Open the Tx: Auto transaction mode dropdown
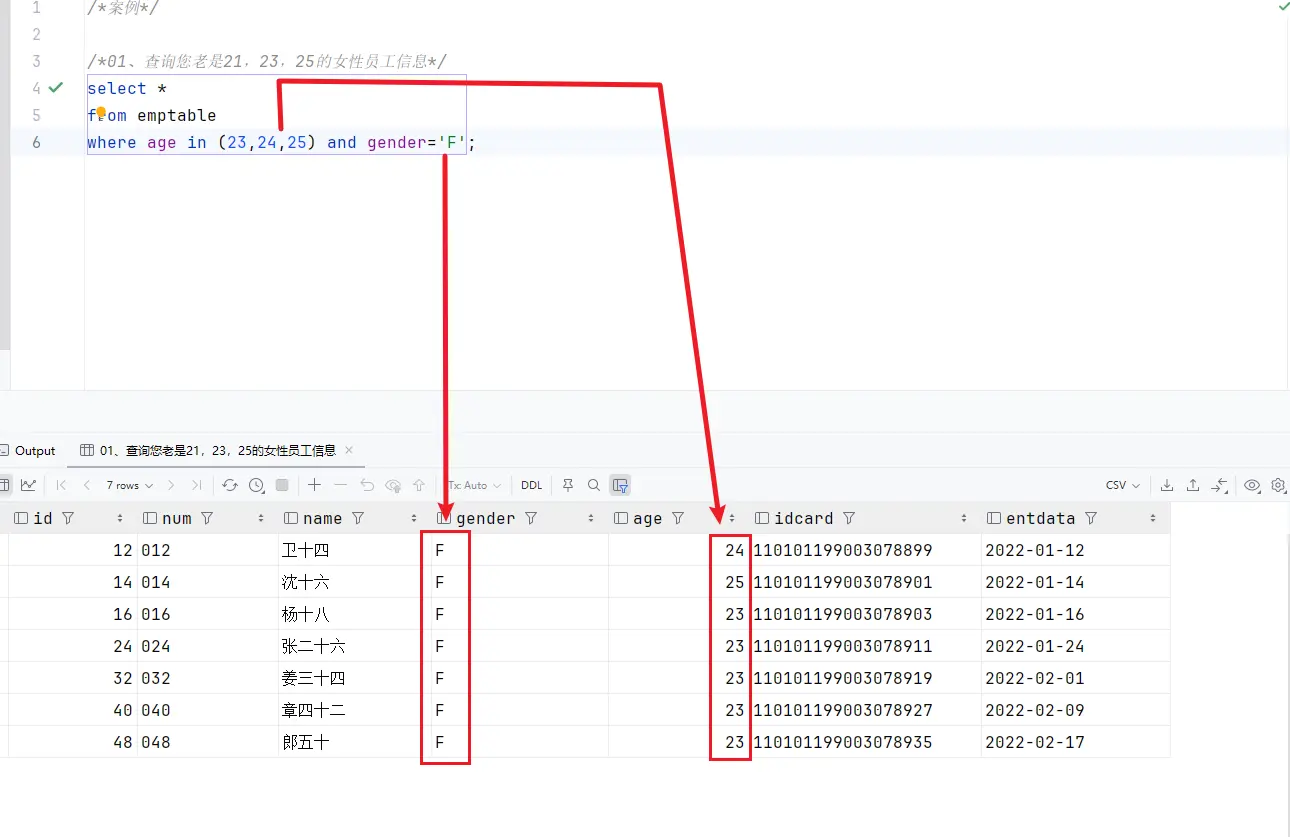The image size is (1290, 837). pos(474,485)
